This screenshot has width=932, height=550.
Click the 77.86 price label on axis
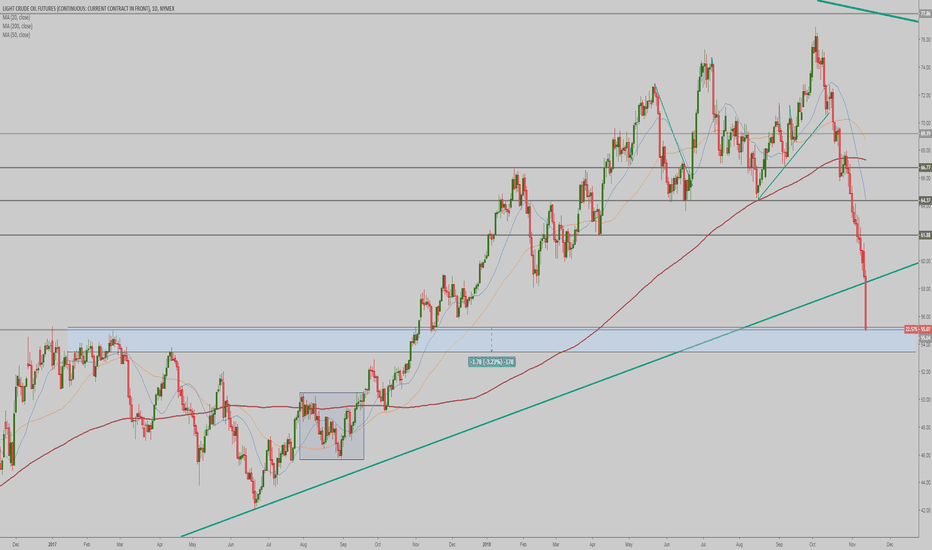(925, 13)
